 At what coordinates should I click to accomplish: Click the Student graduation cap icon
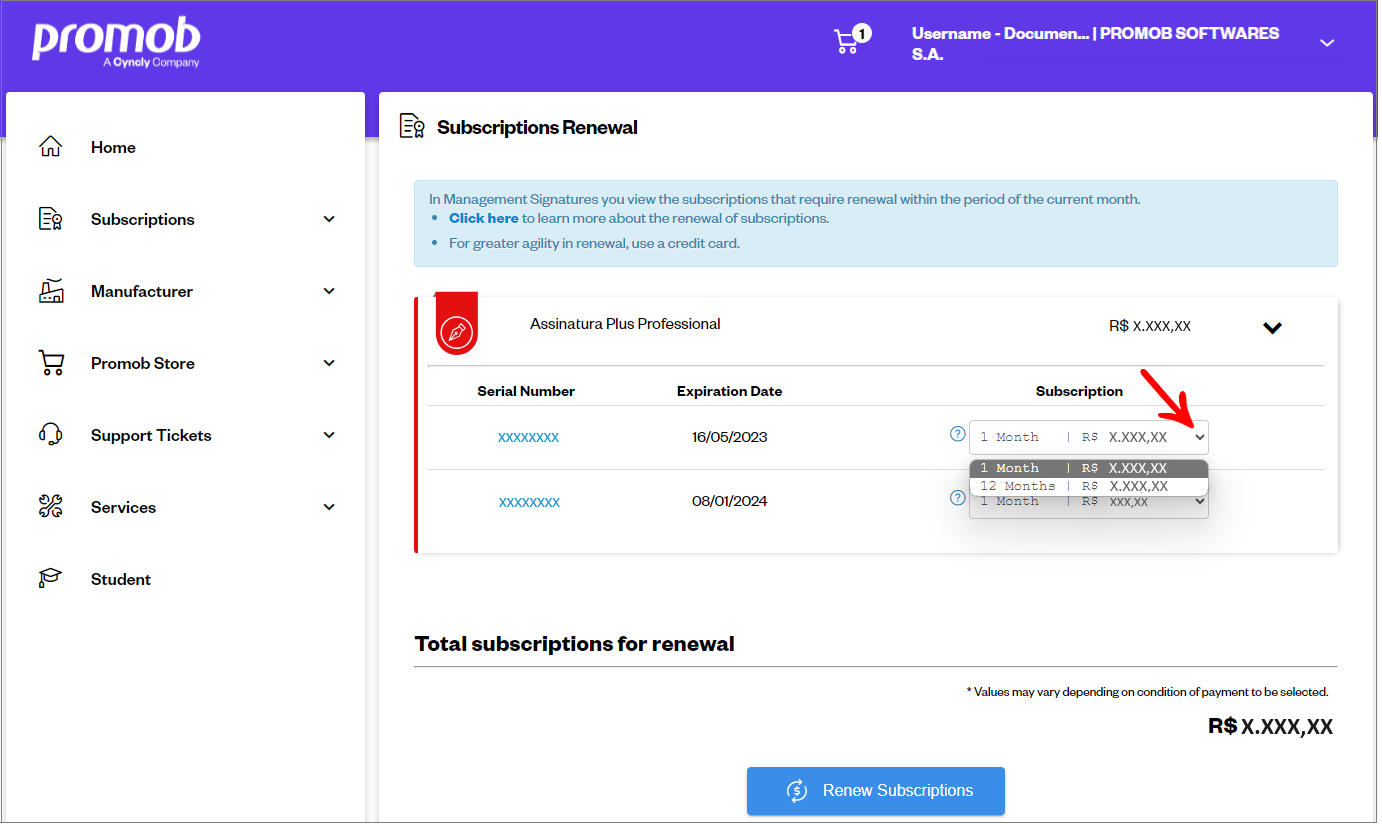point(51,579)
